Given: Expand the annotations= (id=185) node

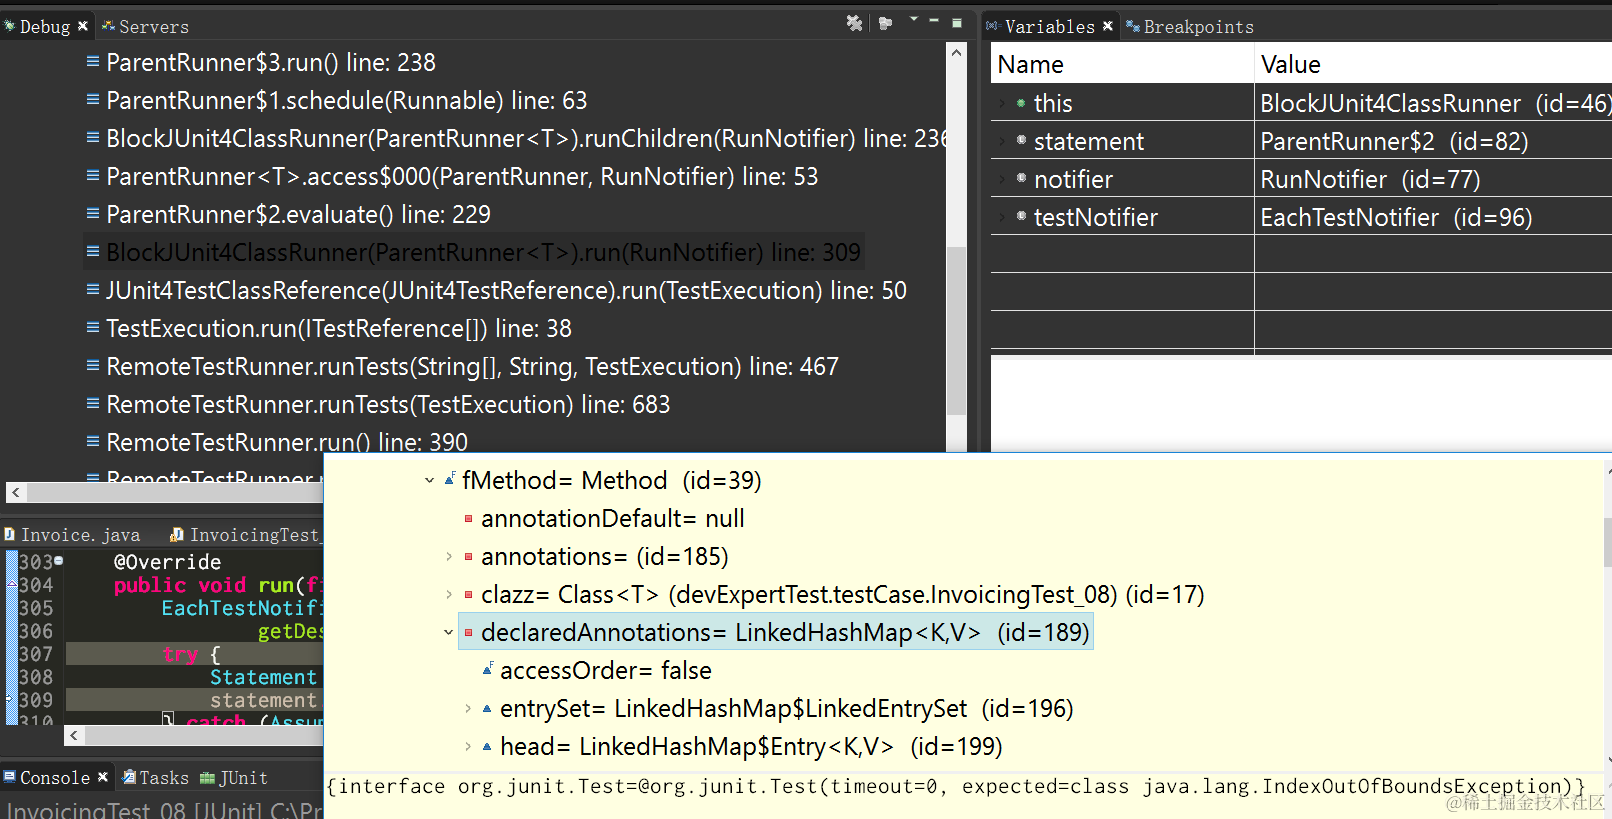Looking at the screenshot, I should [449, 557].
